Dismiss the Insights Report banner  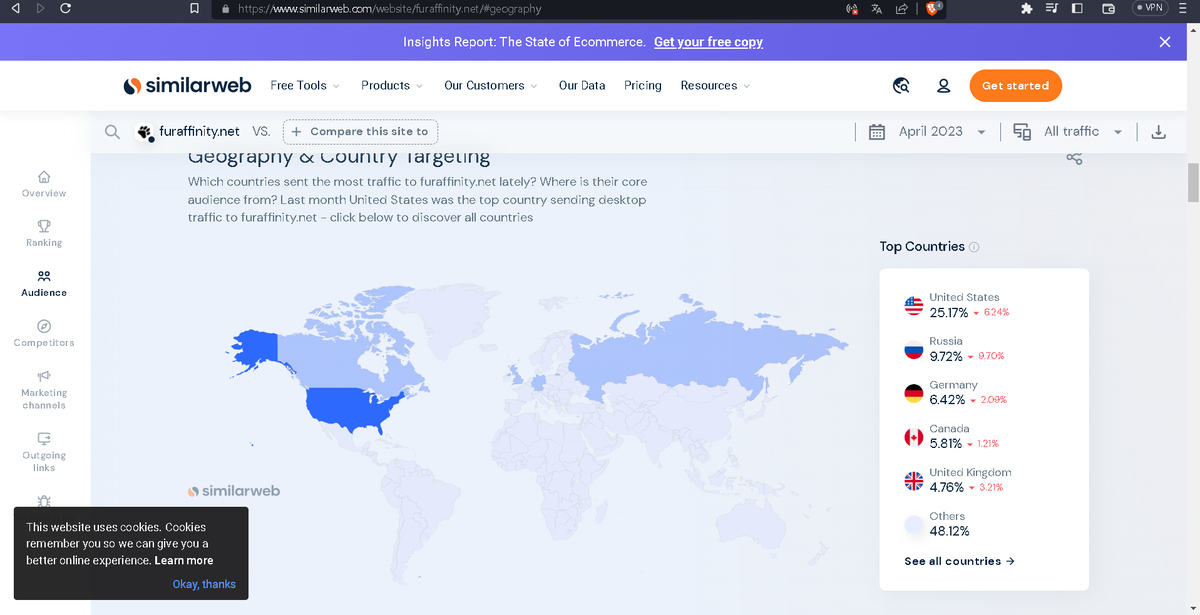click(1164, 42)
